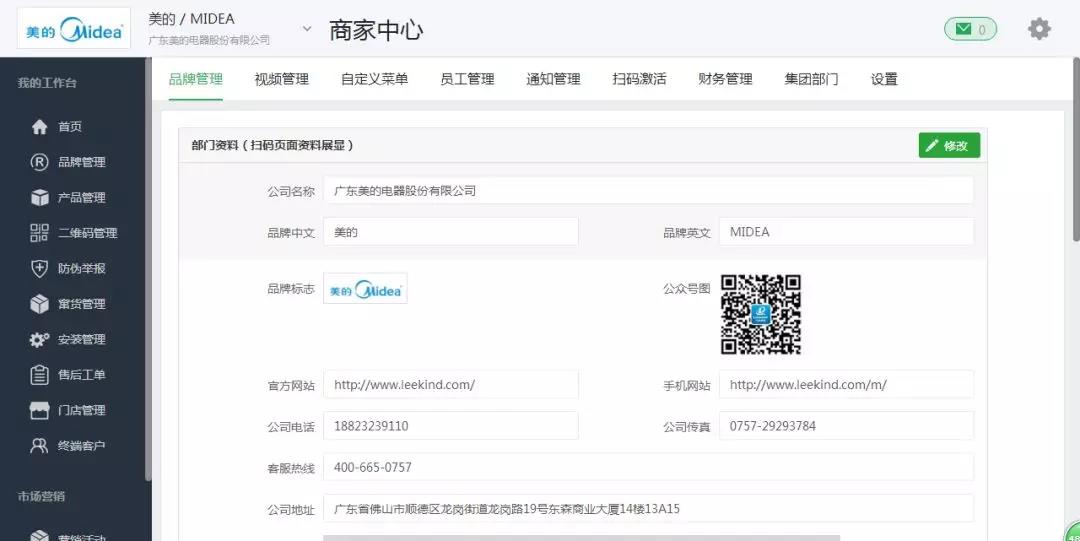1080x541 pixels.
Task: Open 二维码管理 in the sidebar
Action: tap(87, 233)
